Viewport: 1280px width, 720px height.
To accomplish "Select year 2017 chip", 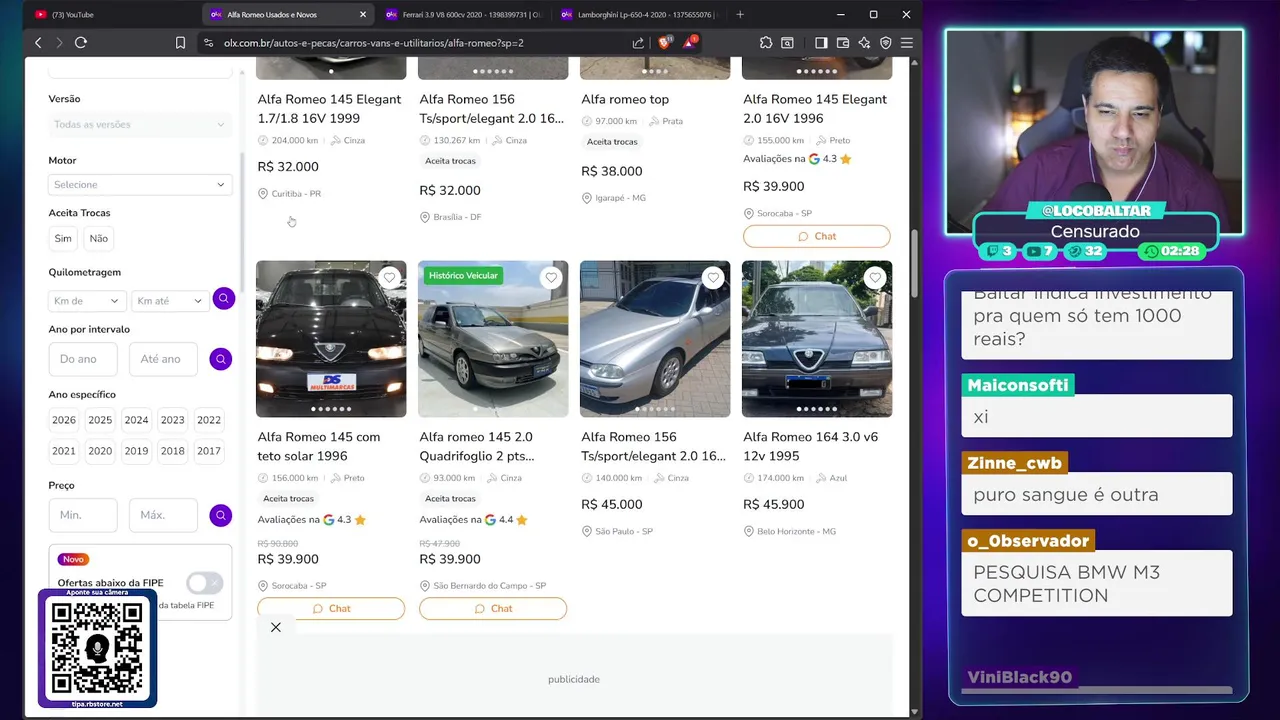I will coord(209,451).
